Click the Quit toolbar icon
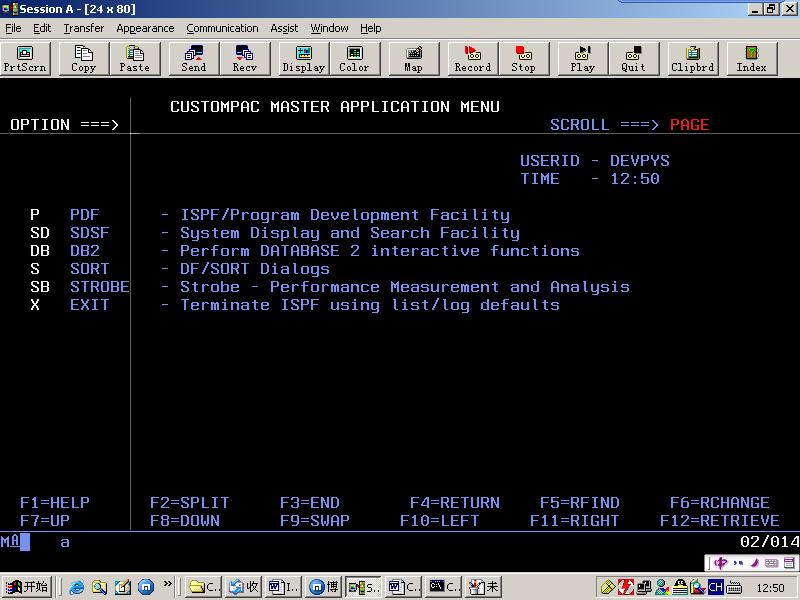800x600 pixels. [x=634, y=59]
